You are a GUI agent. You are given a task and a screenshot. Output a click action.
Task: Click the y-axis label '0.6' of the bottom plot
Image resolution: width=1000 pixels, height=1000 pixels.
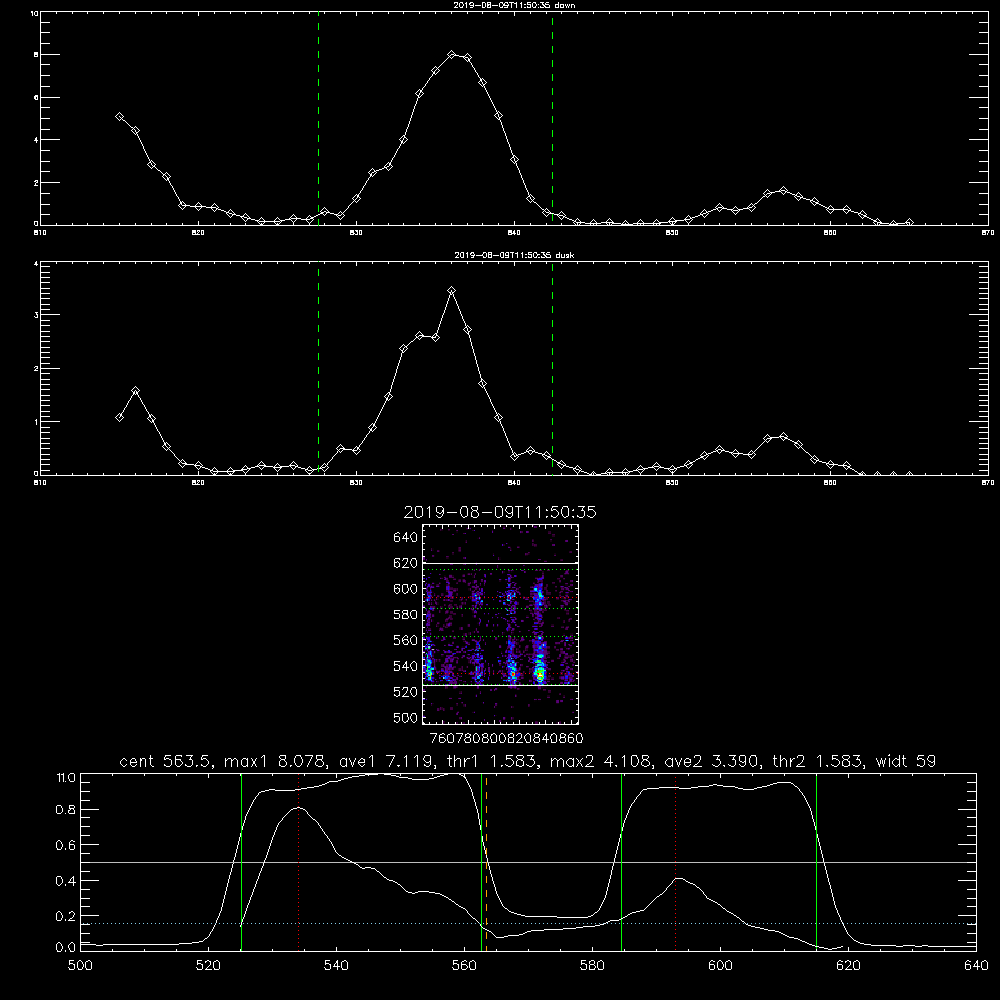(66, 845)
